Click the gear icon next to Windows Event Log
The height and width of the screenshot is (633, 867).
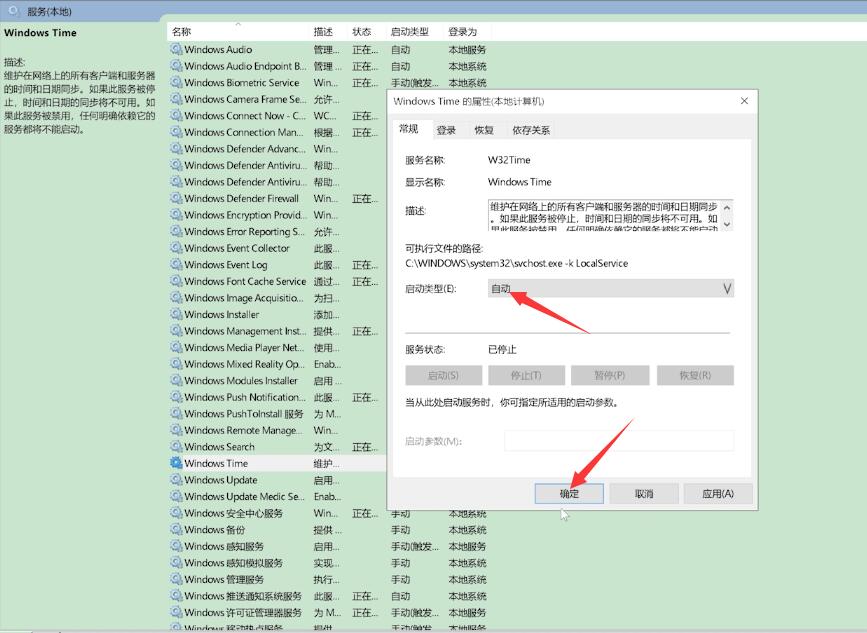[x=176, y=264]
